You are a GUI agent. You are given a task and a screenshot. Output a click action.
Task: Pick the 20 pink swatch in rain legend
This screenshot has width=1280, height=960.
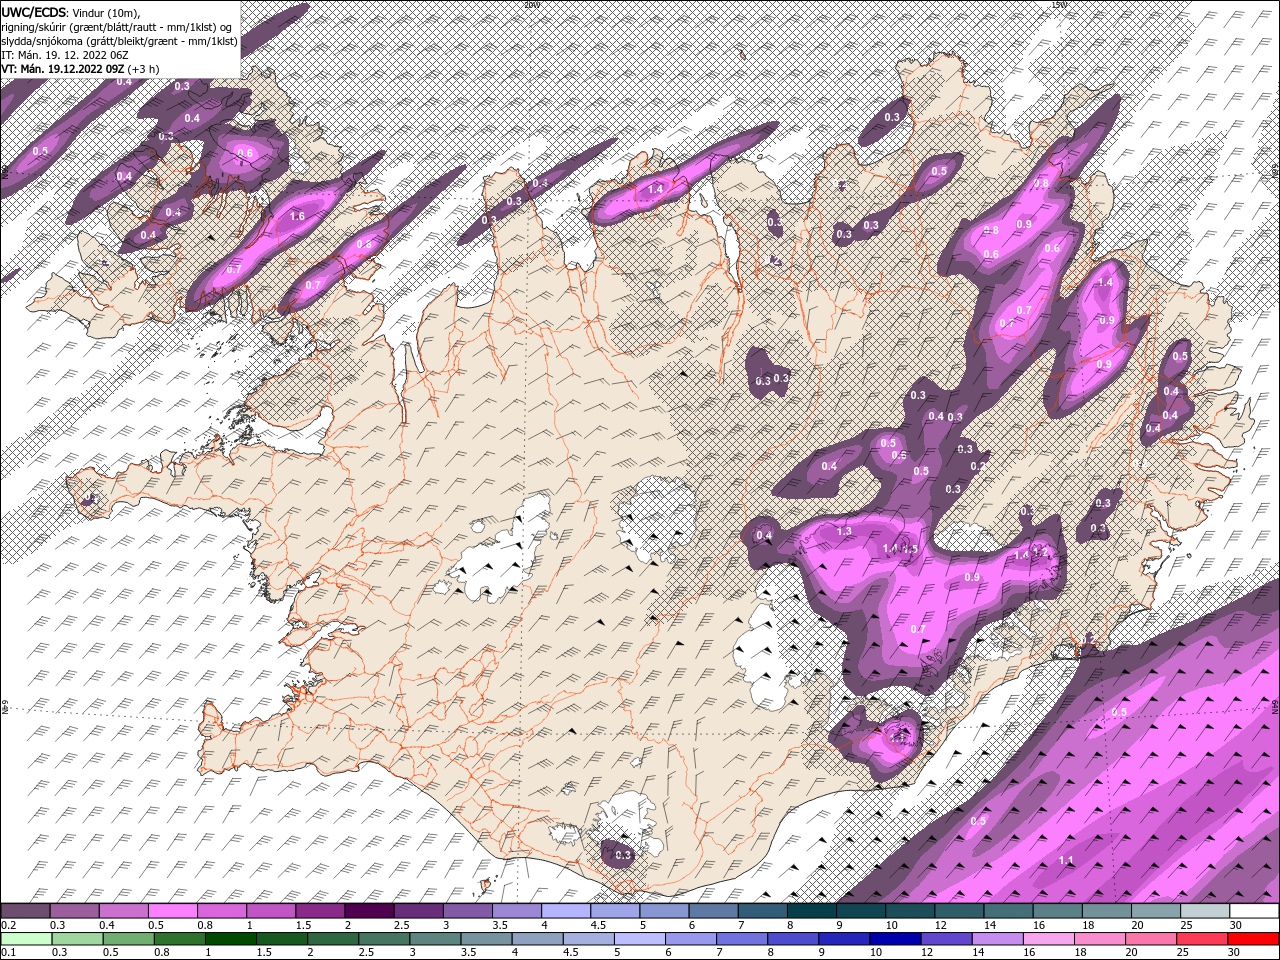click(x=1150, y=939)
